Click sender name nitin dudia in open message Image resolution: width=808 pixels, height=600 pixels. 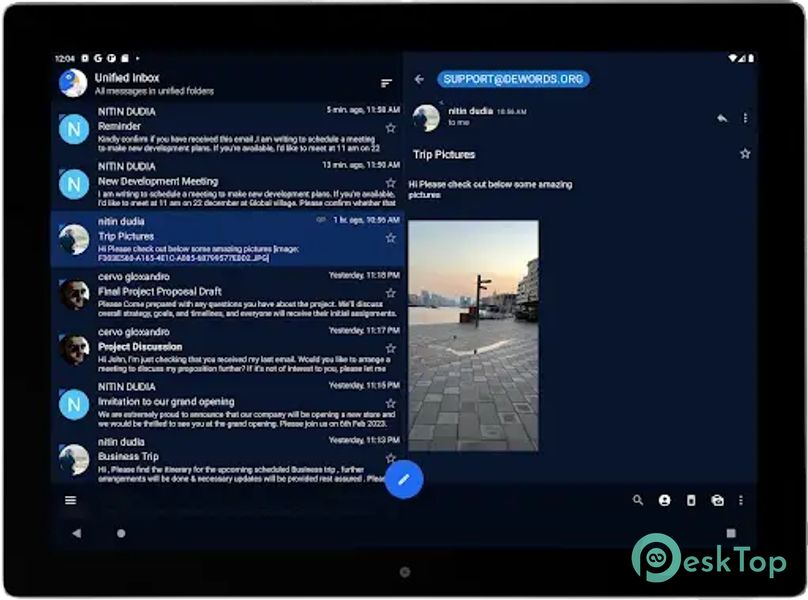(x=470, y=111)
